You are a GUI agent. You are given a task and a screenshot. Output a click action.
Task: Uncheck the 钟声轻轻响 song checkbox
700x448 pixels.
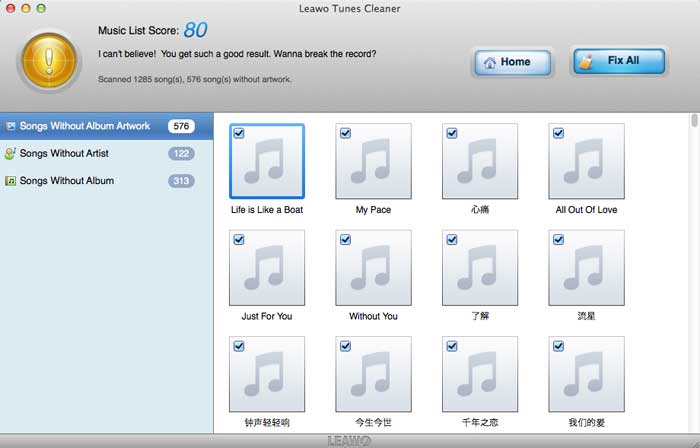tap(239, 346)
